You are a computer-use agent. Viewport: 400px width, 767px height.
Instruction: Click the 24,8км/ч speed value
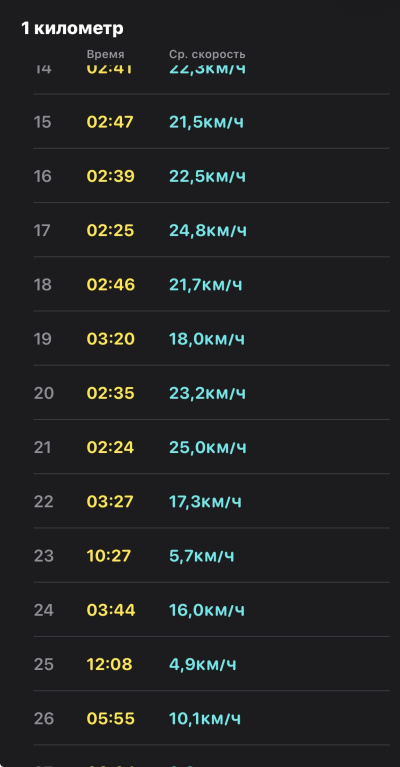[x=208, y=230]
